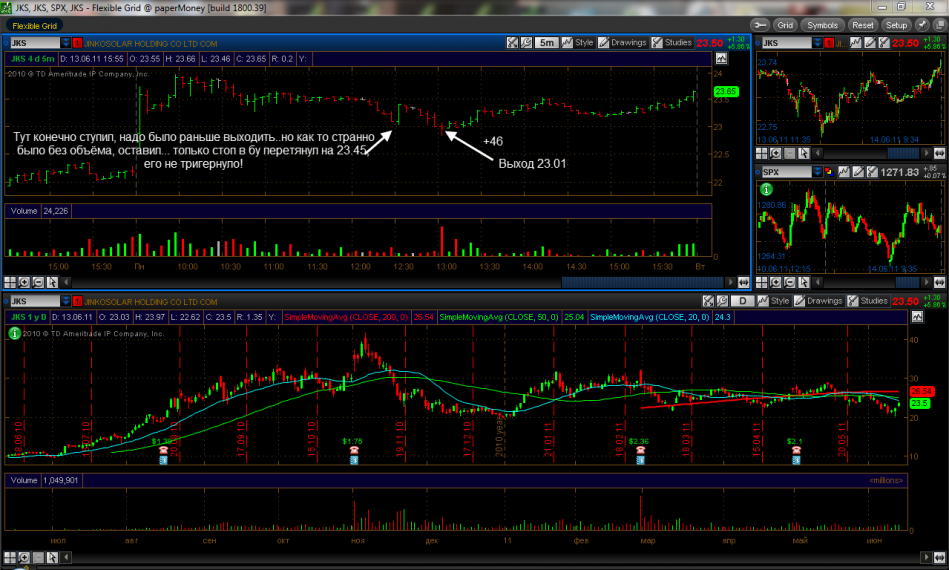
Task: Select the Flexible Grid tab
Action: (34, 25)
